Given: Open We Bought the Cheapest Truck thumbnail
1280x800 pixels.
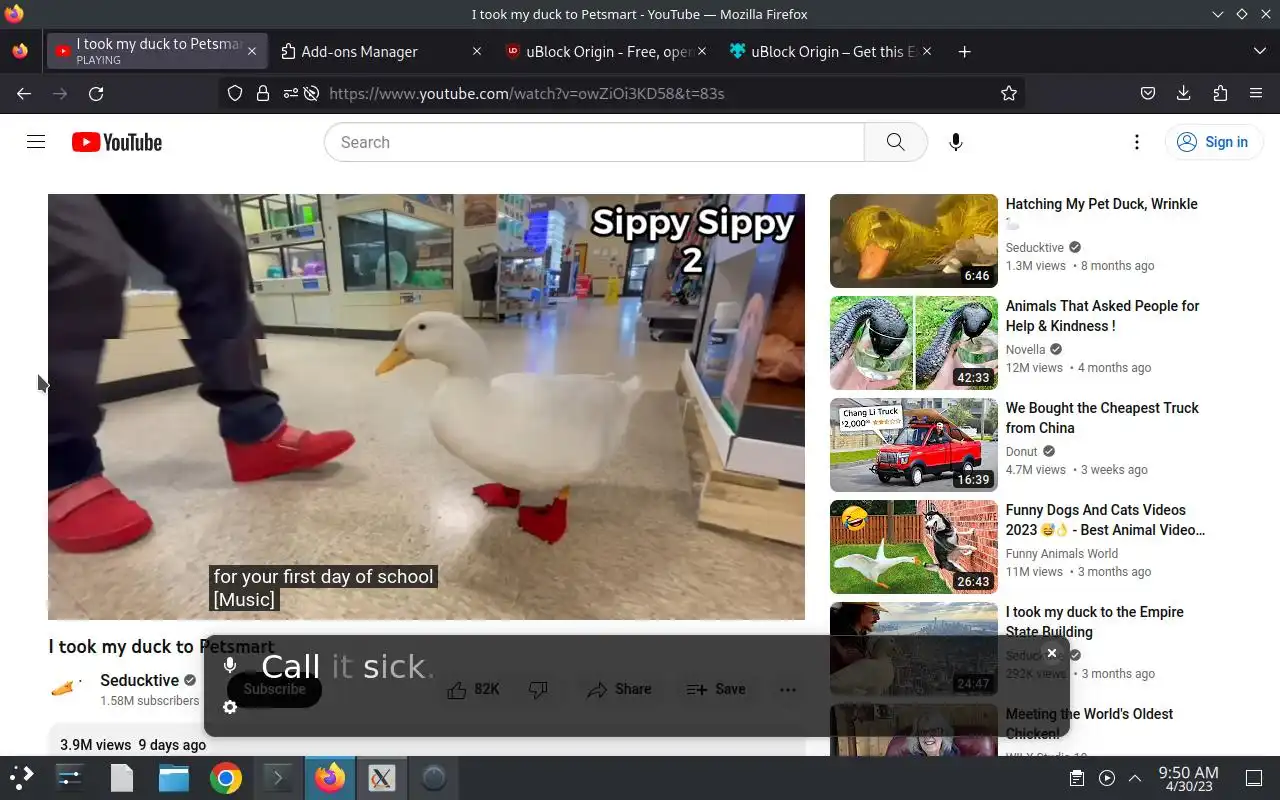Looking at the screenshot, I should 914,445.
